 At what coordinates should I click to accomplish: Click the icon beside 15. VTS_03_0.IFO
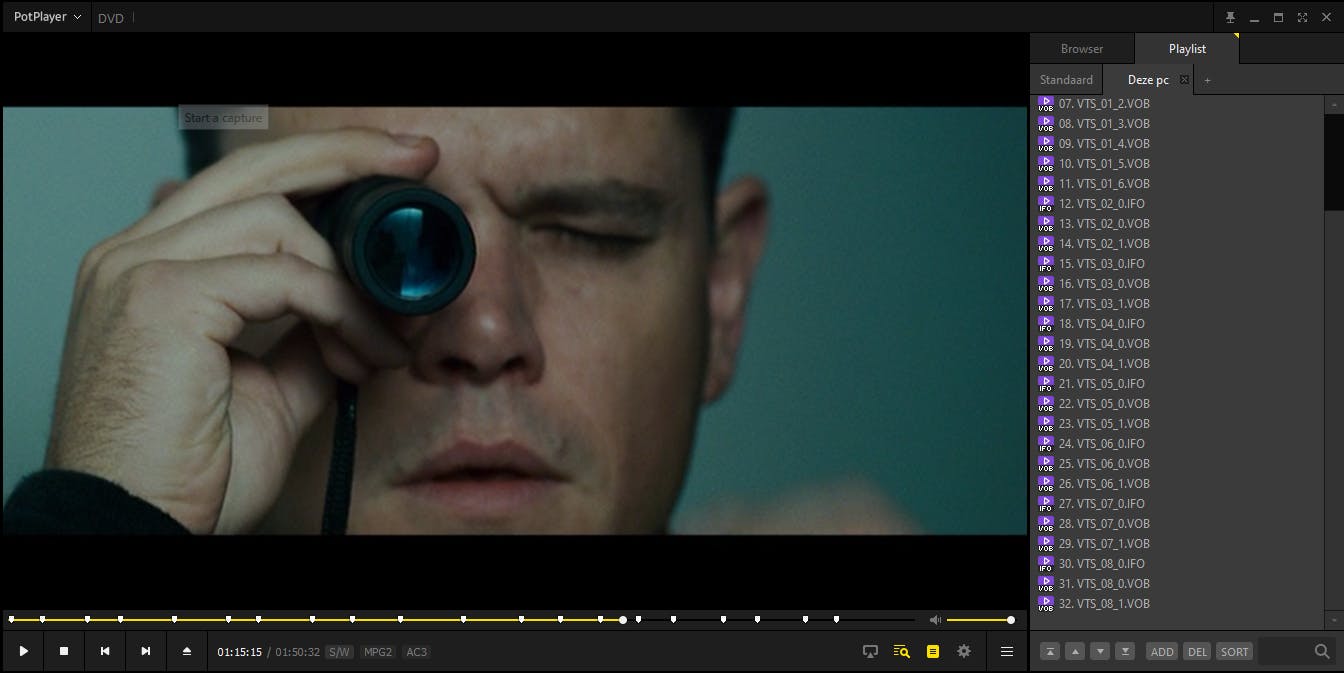(x=1046, y=263)
